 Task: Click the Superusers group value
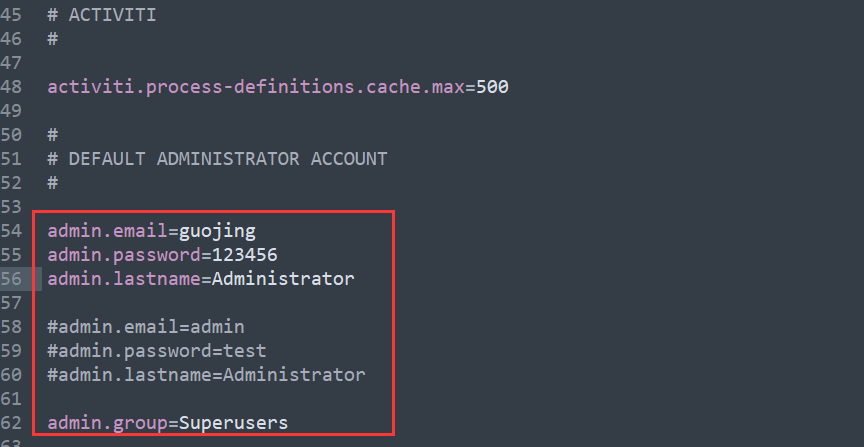(x=234, y=423)
